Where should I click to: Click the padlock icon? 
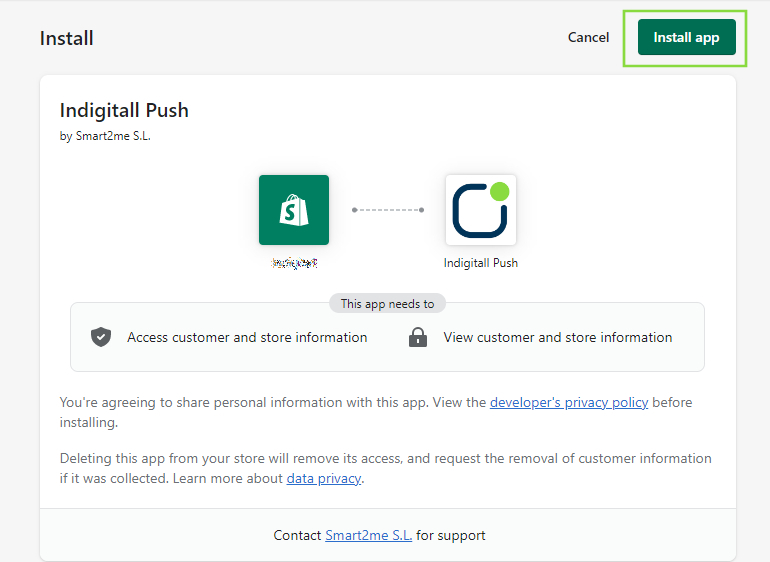[418, 337]
